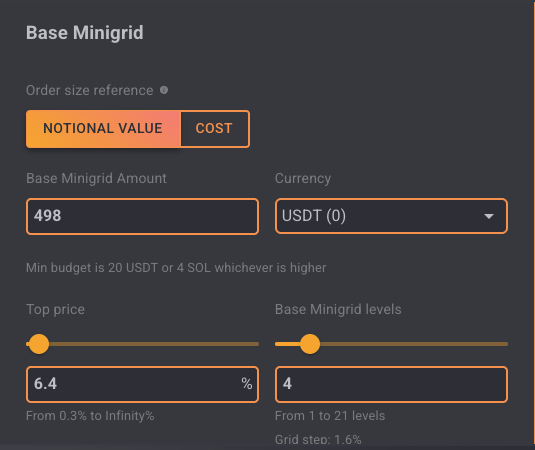Click the Currency dropdown arrow
The width and height of the screenshot is (535, 450).
tap(489, 216)
